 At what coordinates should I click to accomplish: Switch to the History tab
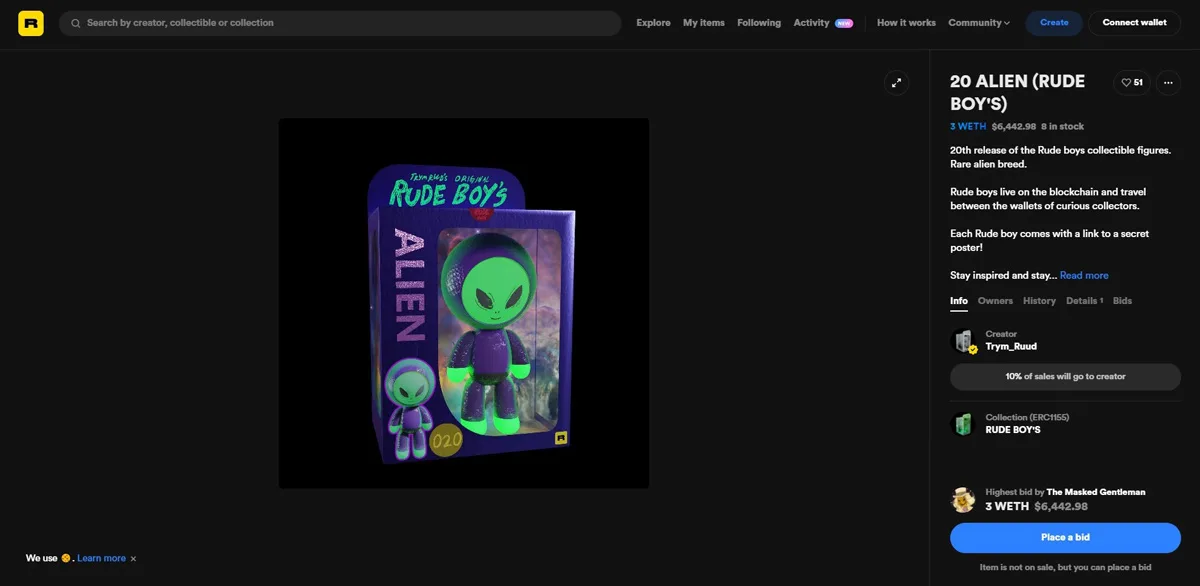click(x=1039, y=301)
